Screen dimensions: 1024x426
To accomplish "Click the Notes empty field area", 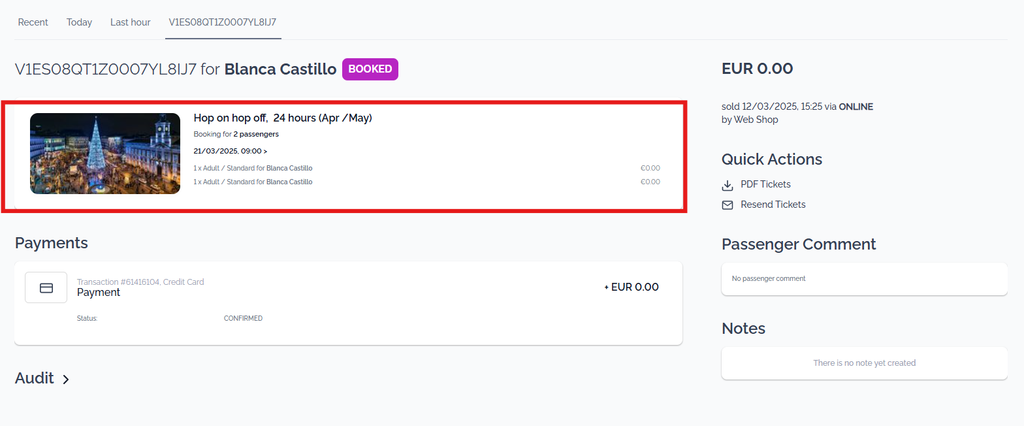I will [x=864, y=363].
